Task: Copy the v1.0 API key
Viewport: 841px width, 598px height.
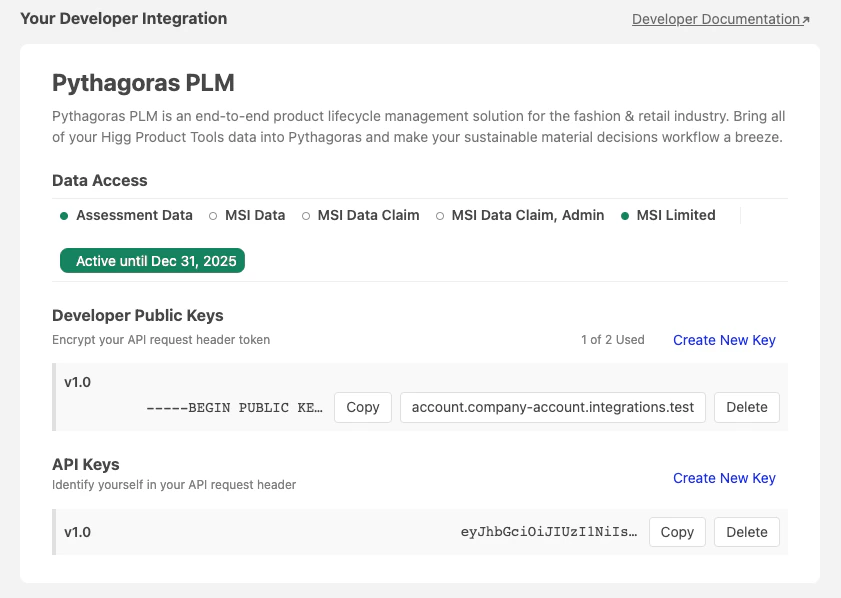Action: tap(677, 532)
